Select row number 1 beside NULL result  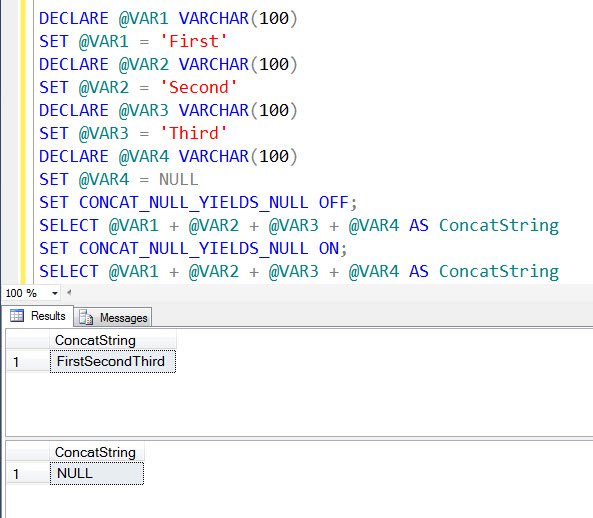click(28, 474)
